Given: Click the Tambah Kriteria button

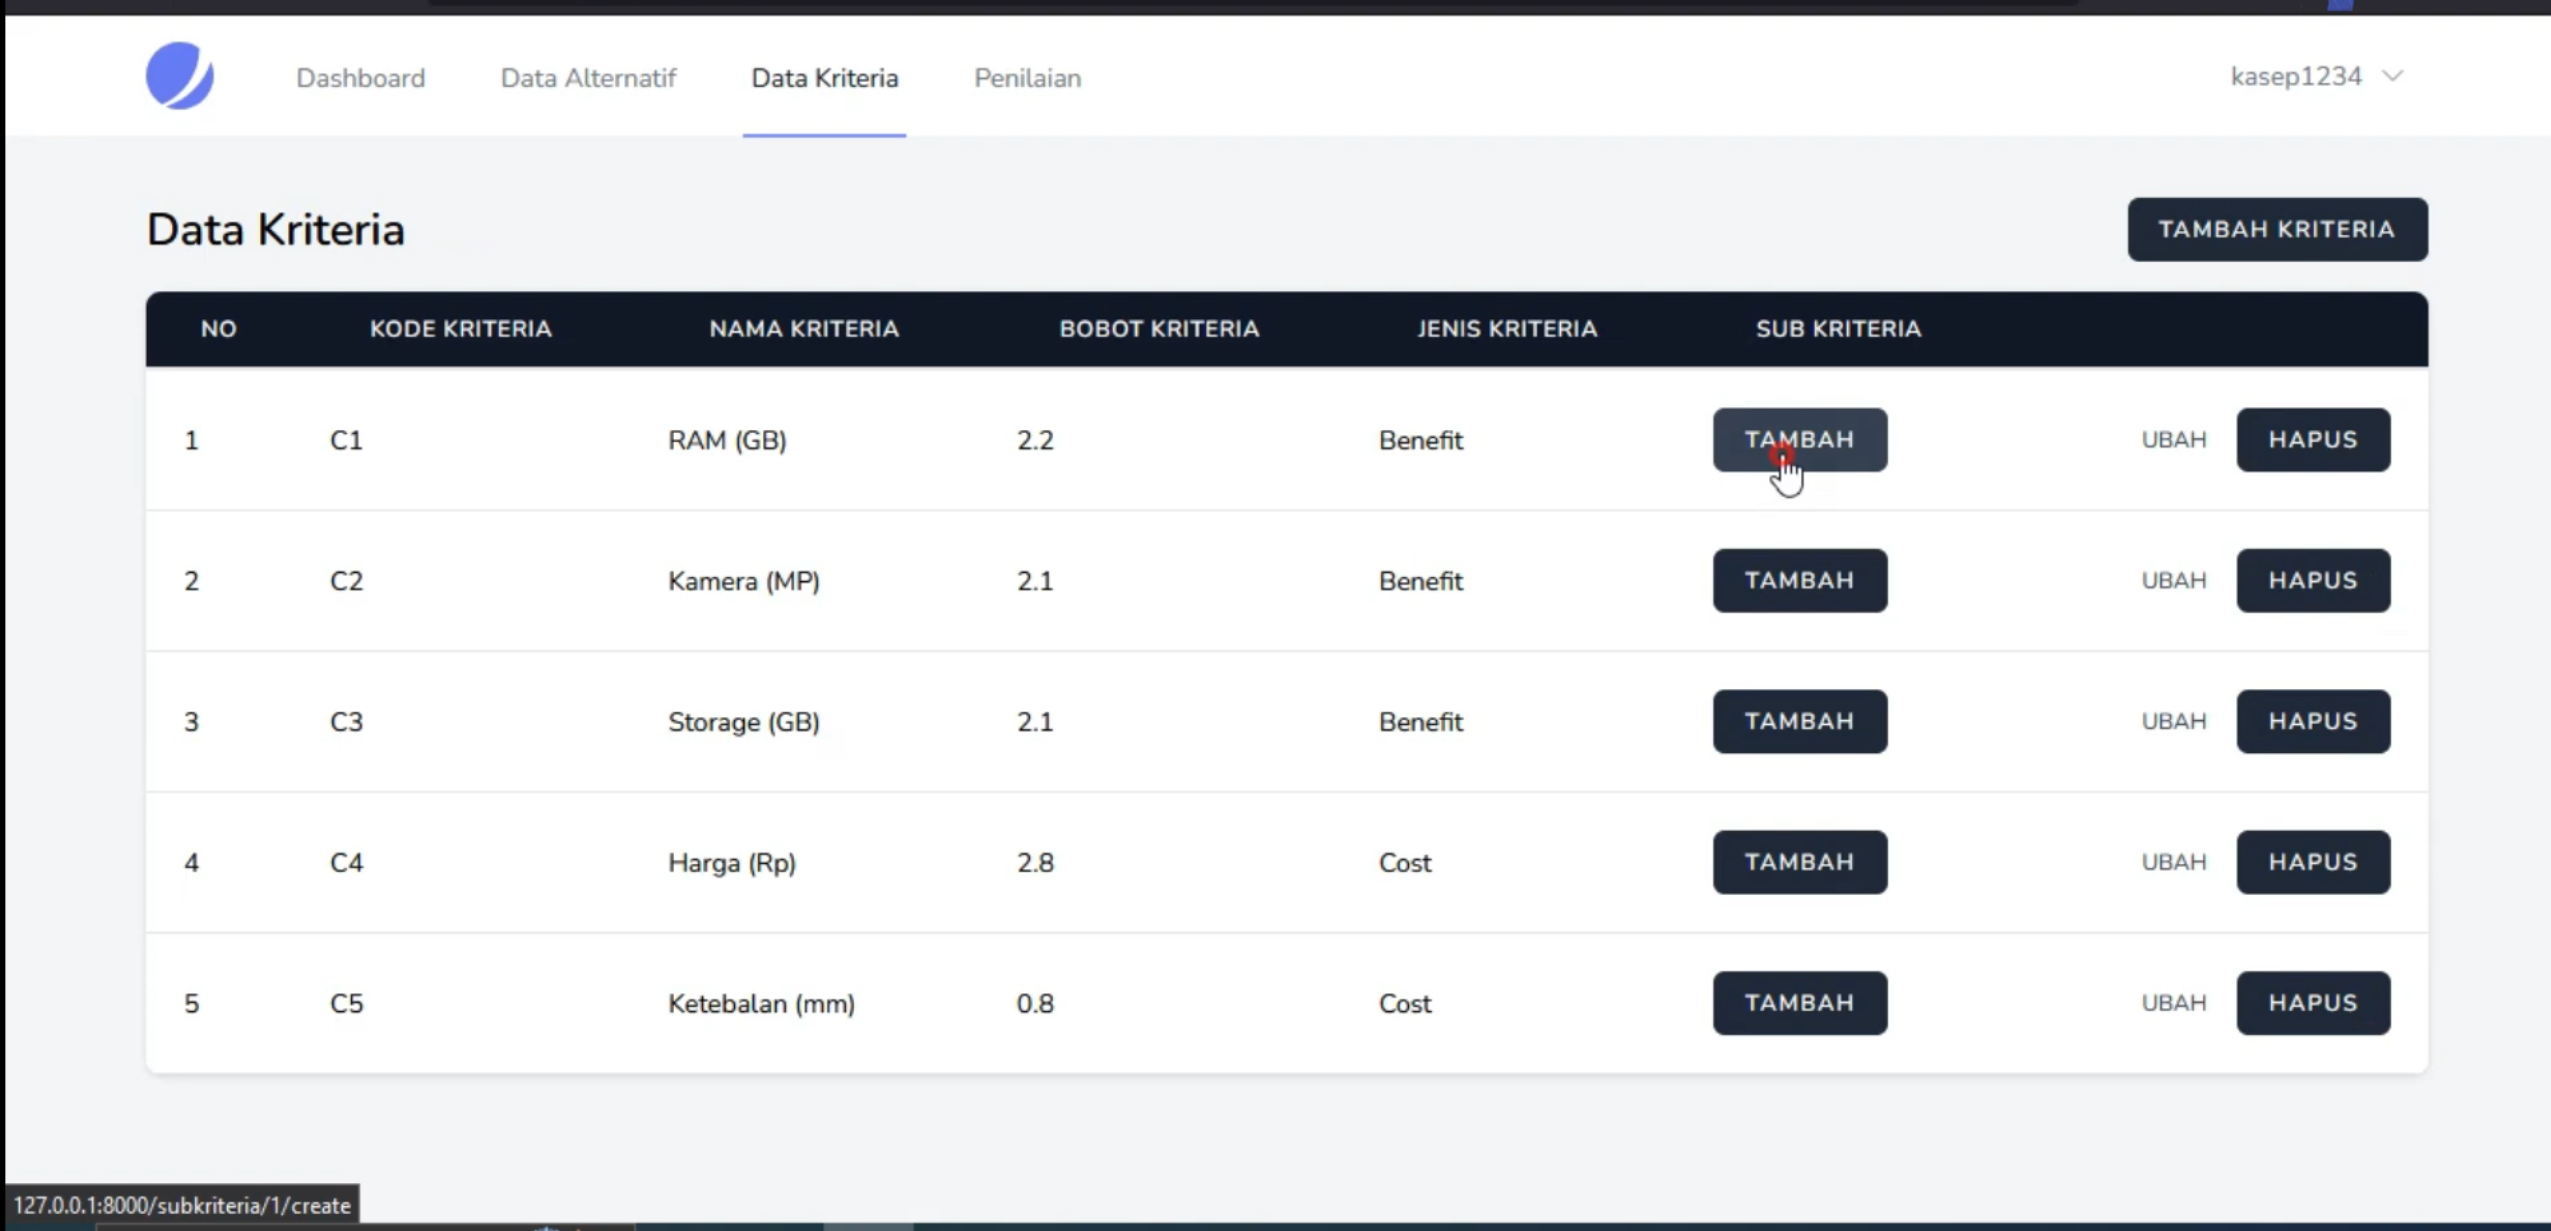Looking at the screenshot, I should point(2277,229).
